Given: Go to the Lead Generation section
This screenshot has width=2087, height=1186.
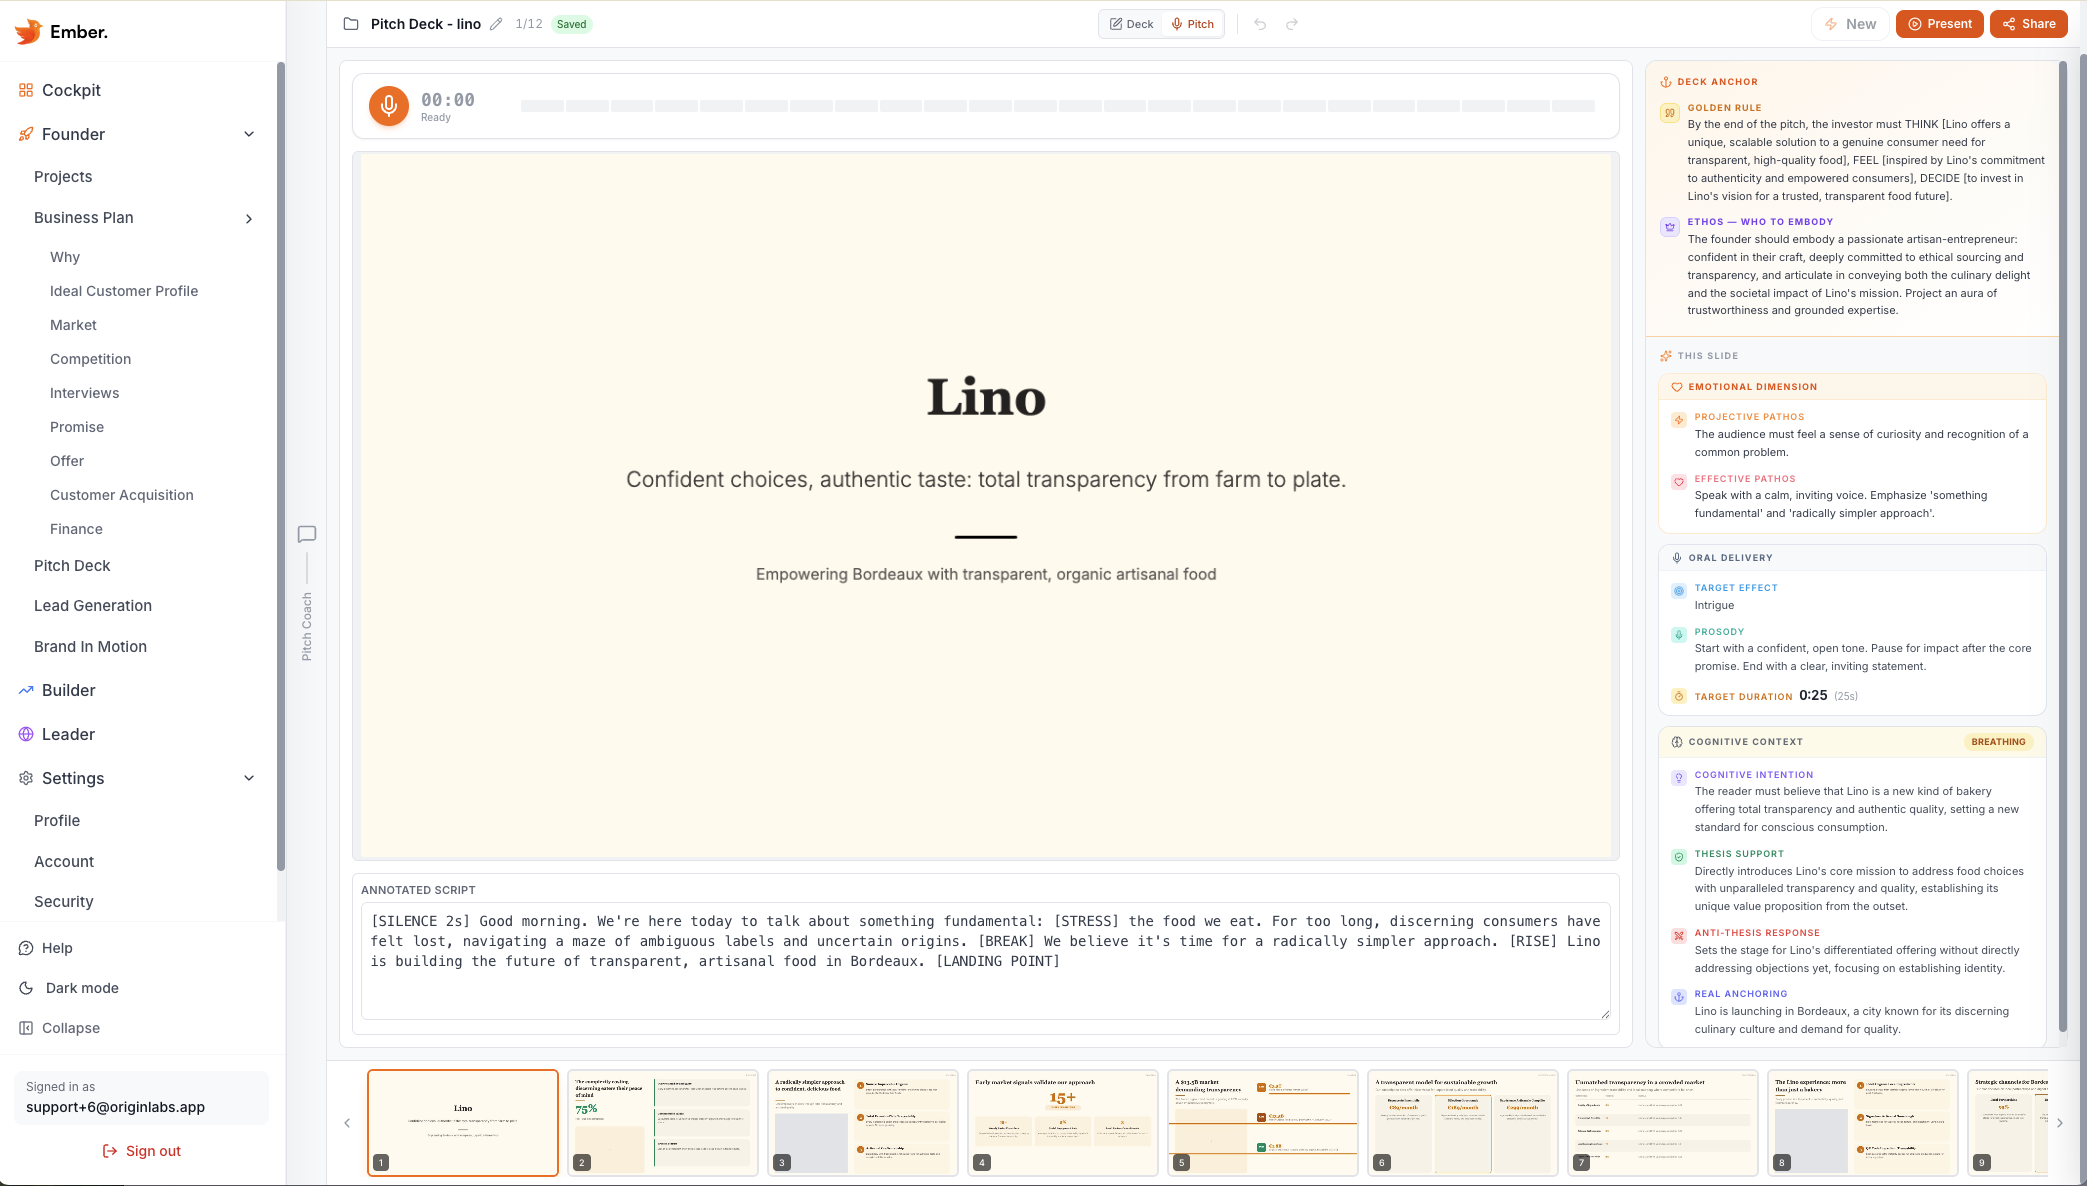Looking at the screenshot, I should 93,605.
